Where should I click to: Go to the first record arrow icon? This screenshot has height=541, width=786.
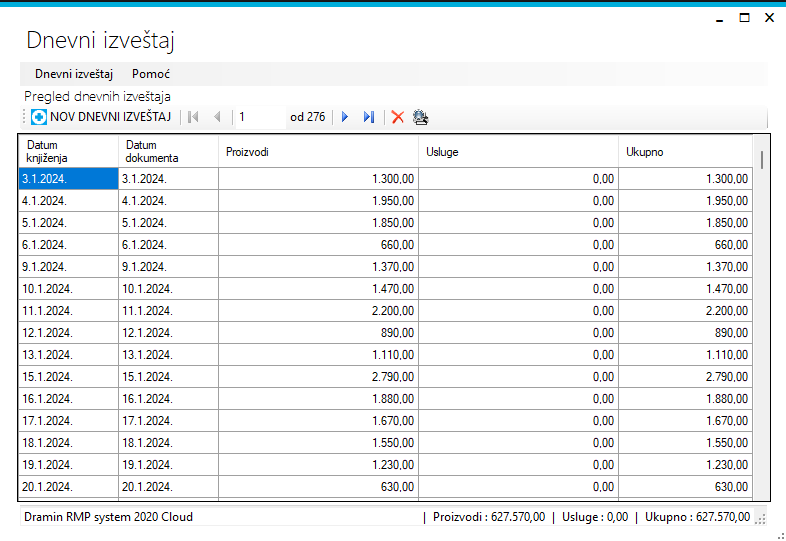point(193,117)
